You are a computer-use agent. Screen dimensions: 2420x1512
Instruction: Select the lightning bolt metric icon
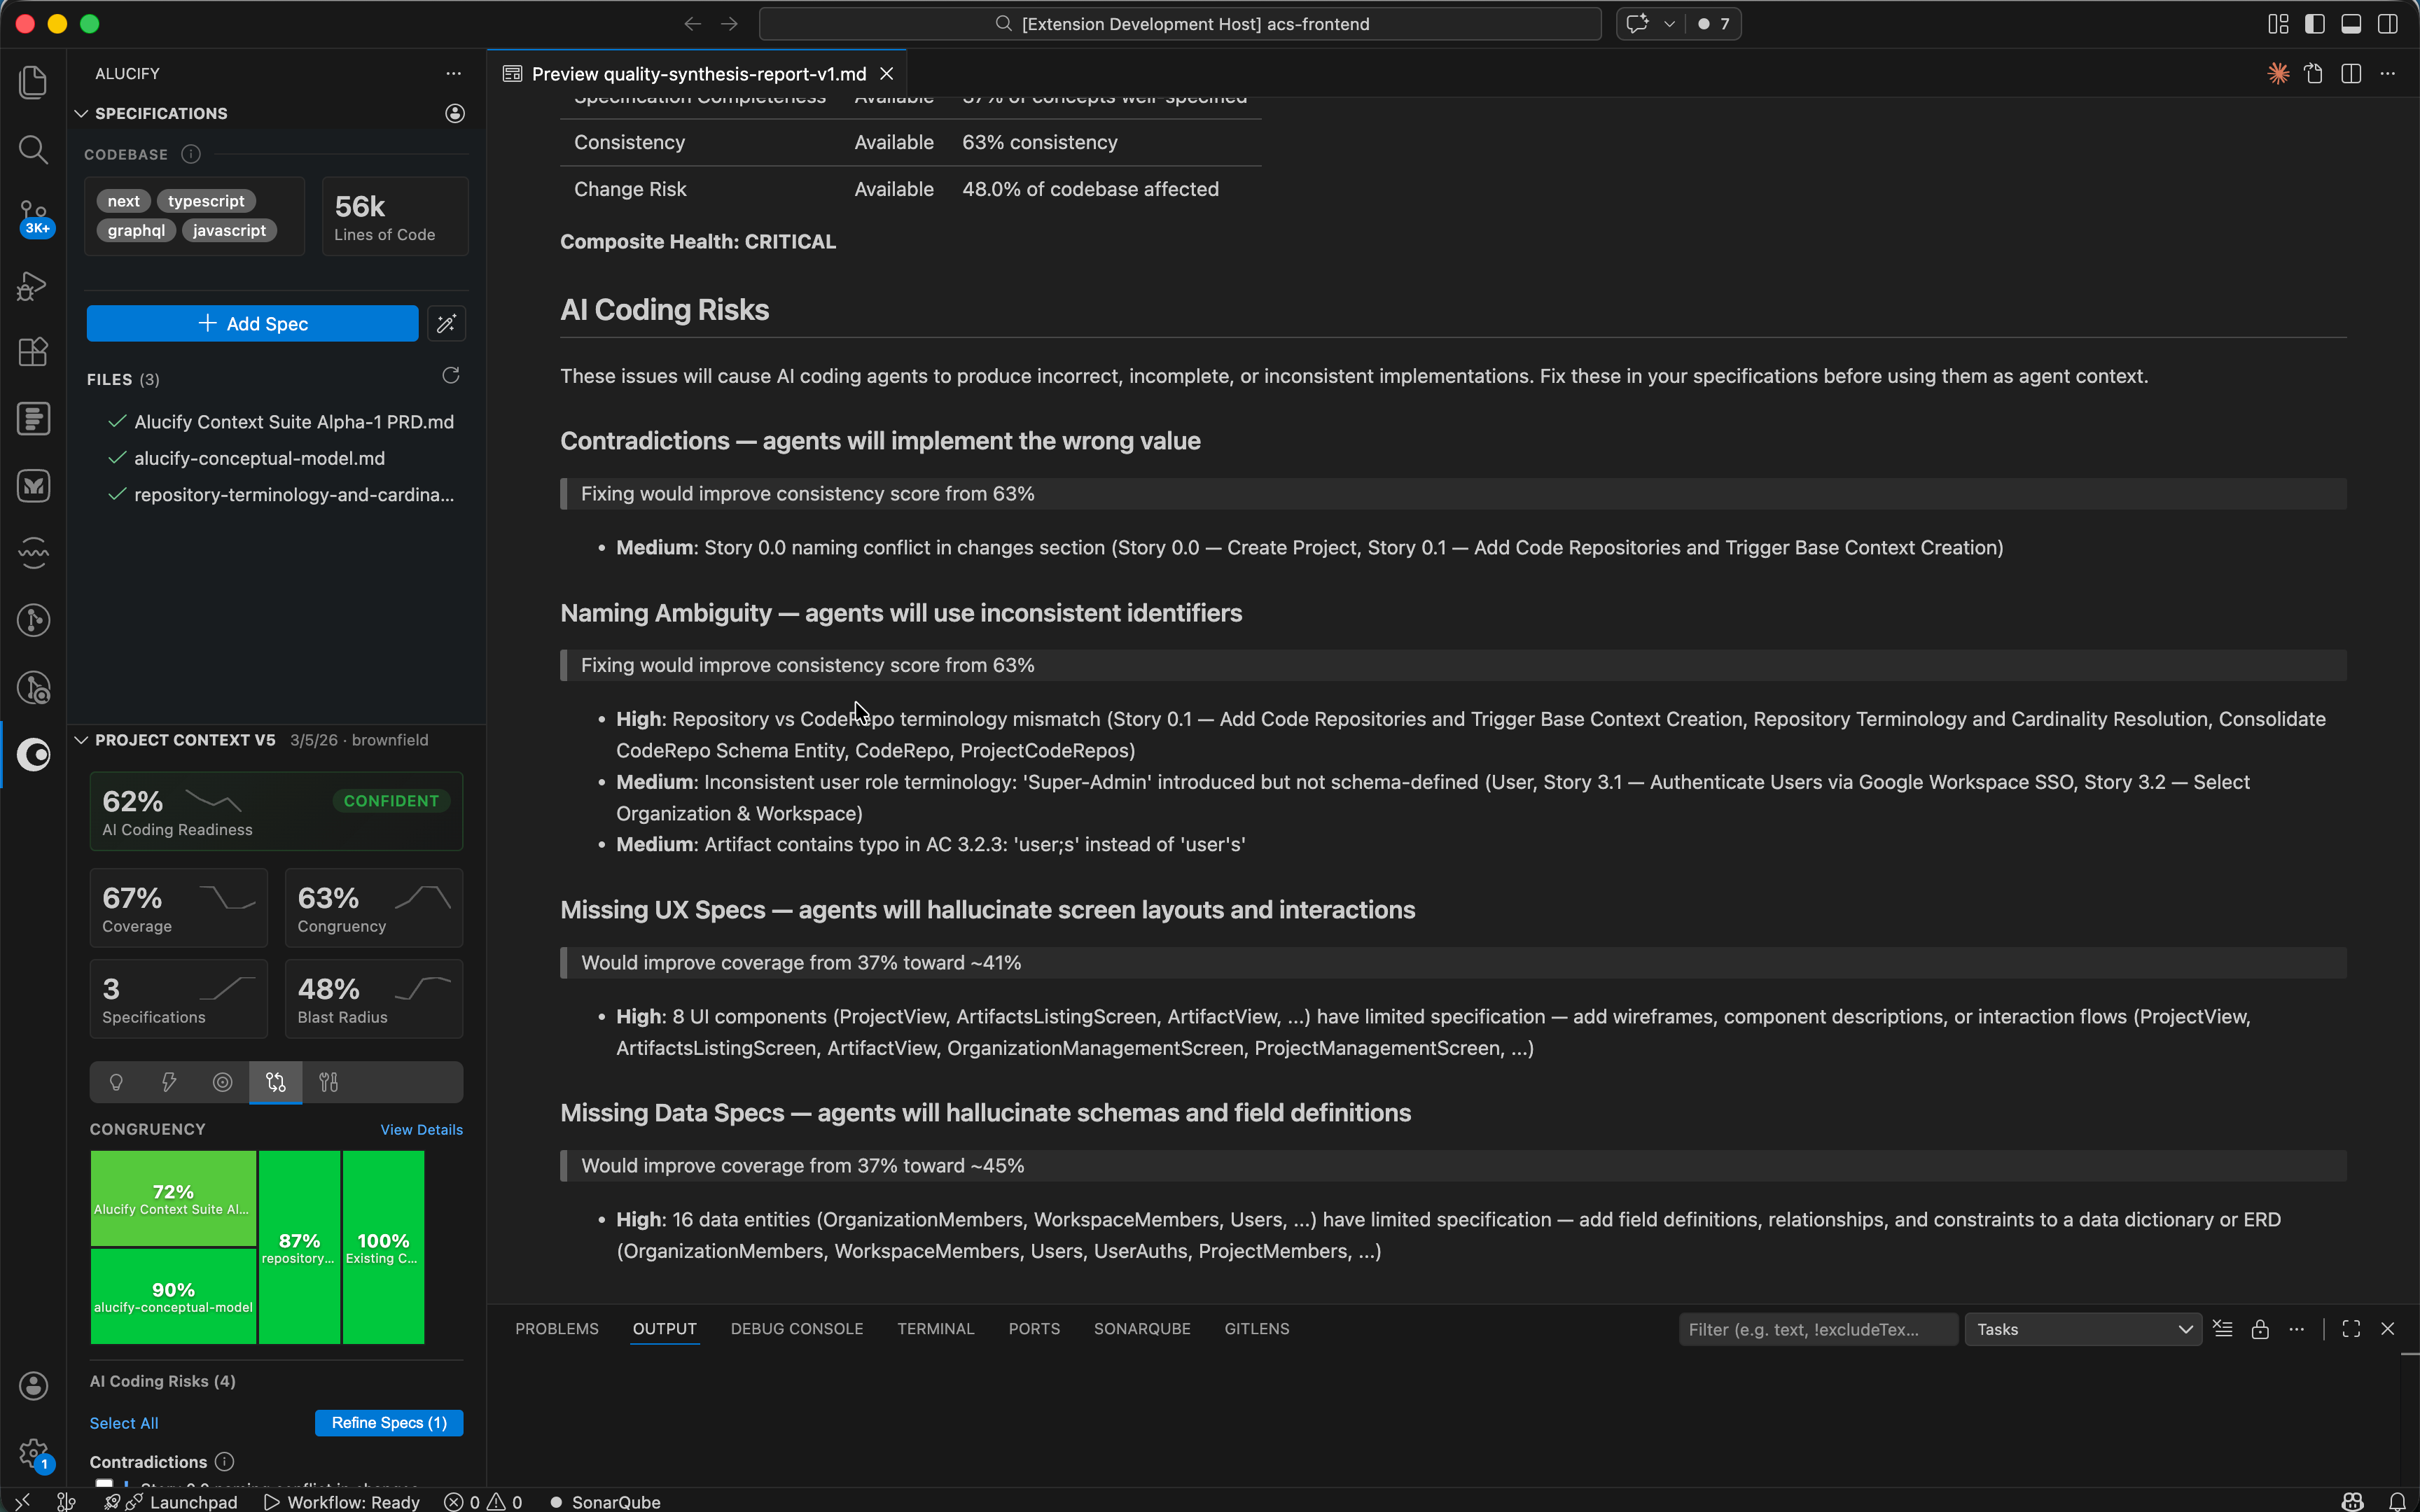point(169,1082)
